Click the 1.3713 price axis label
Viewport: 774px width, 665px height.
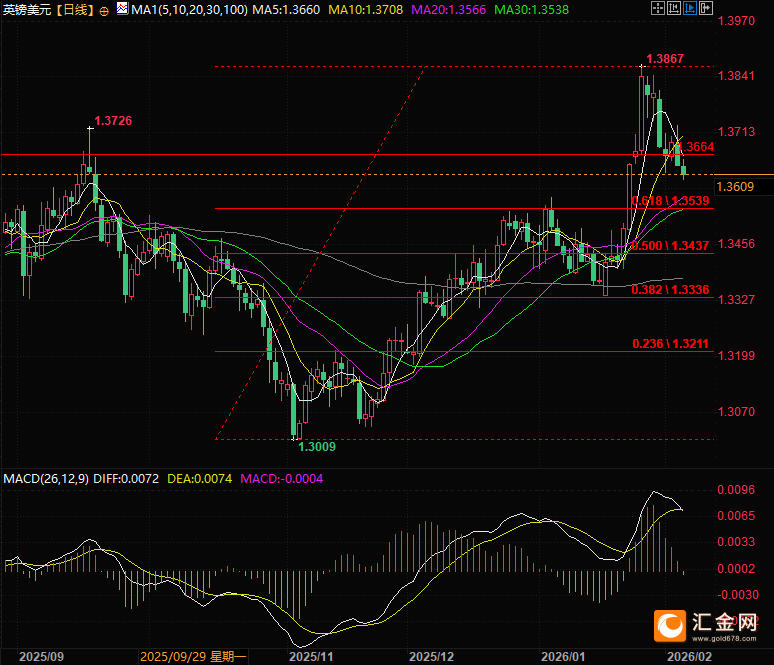coord(736,132)
